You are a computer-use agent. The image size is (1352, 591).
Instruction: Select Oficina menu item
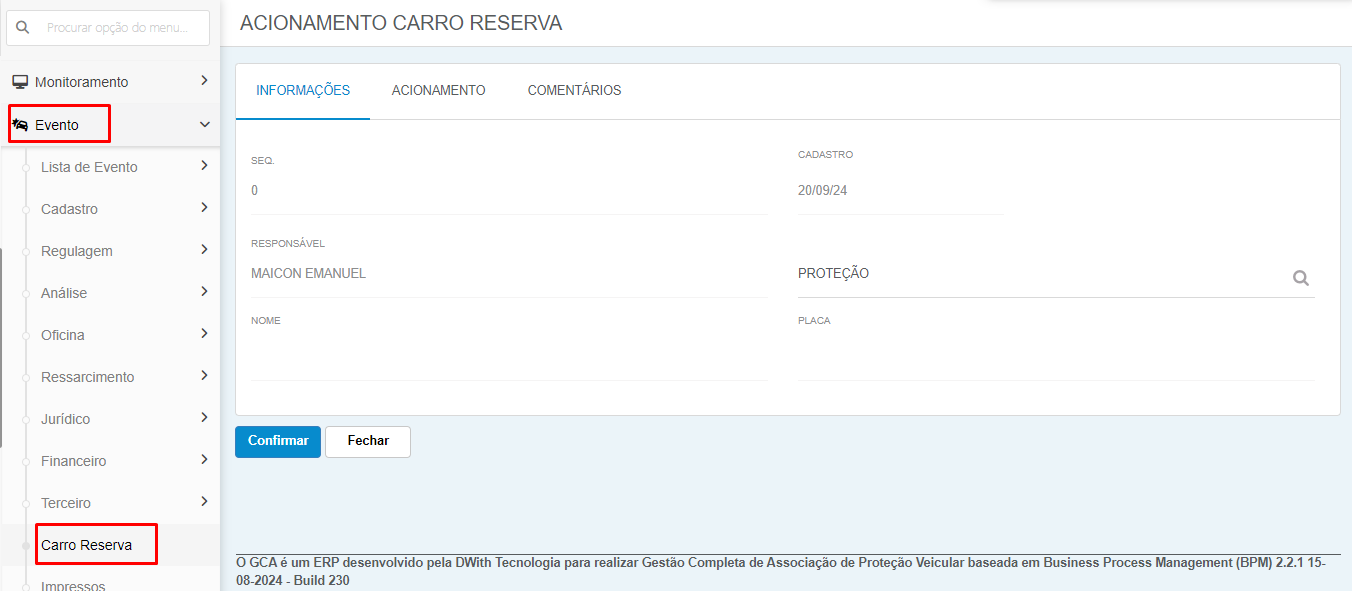click(x=62, y=335)
